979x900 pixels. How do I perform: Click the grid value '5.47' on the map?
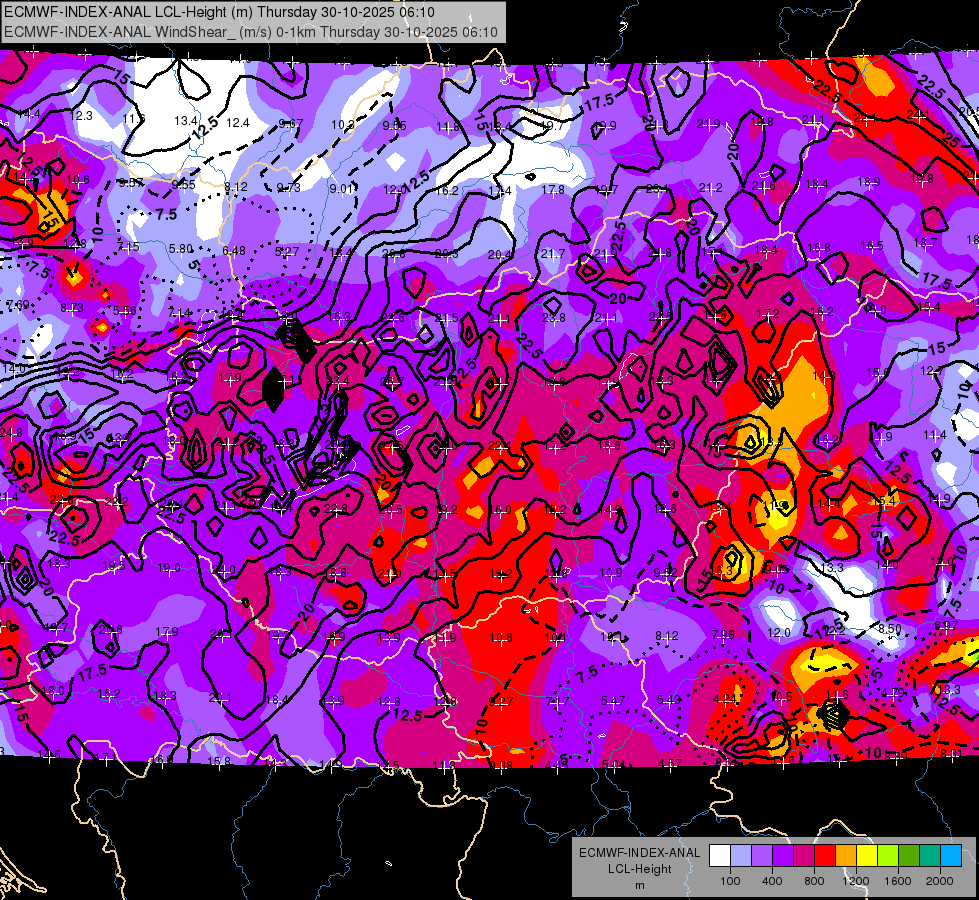coord(613,701)
